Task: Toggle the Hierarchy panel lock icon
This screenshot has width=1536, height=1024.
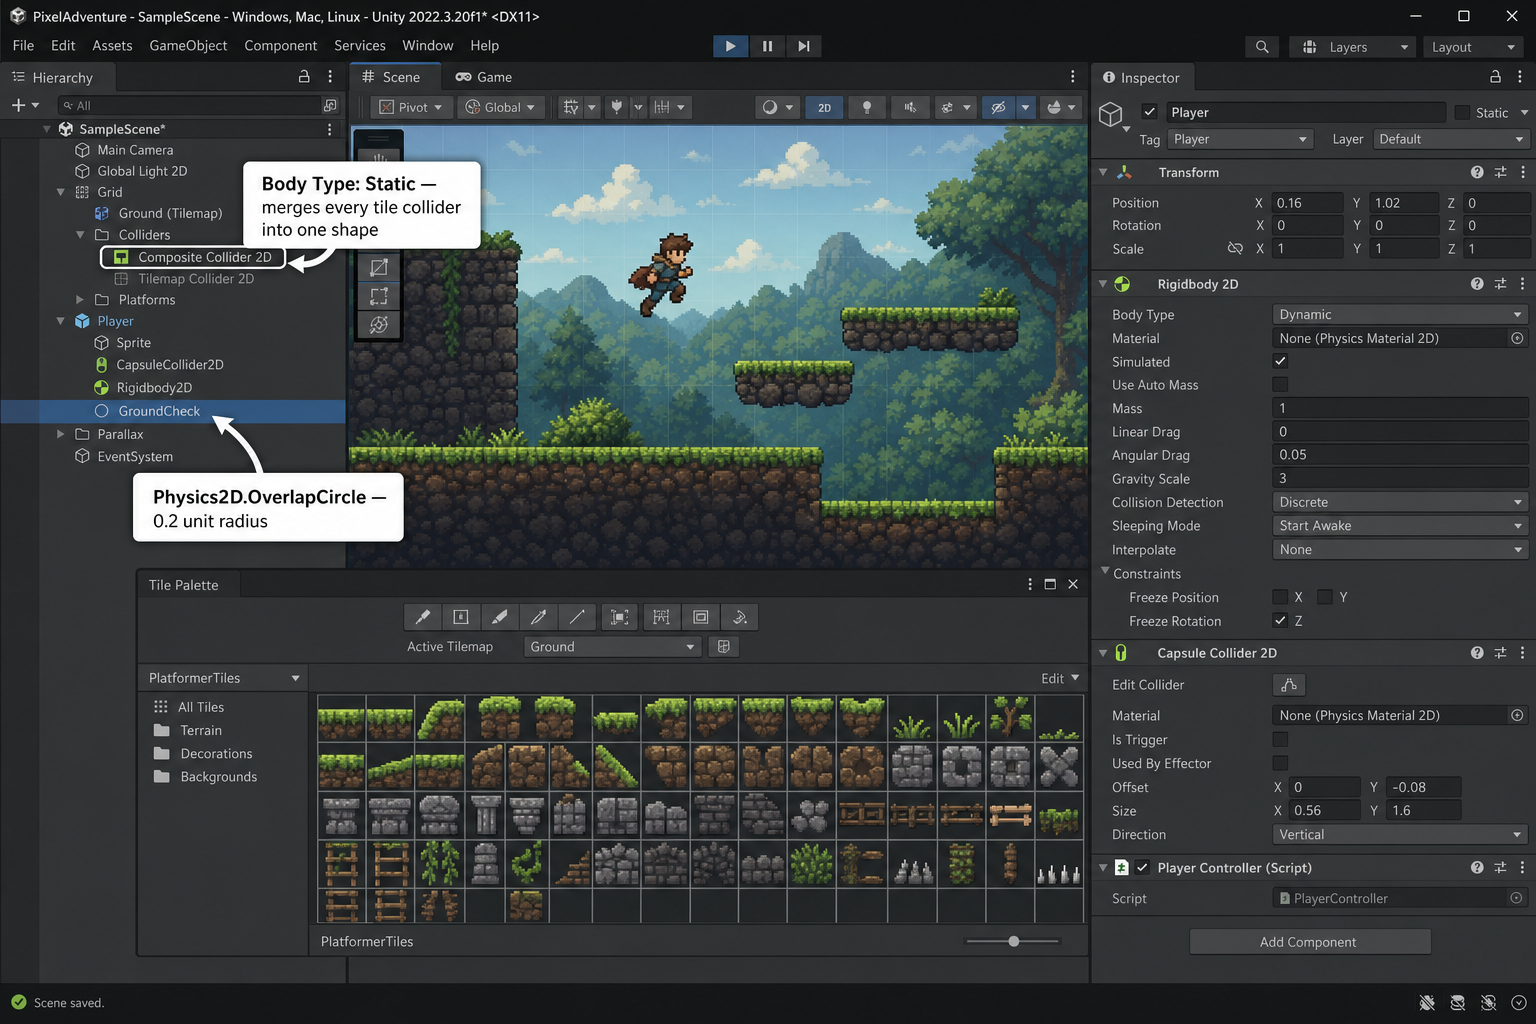Action: (x=304, y=77)
